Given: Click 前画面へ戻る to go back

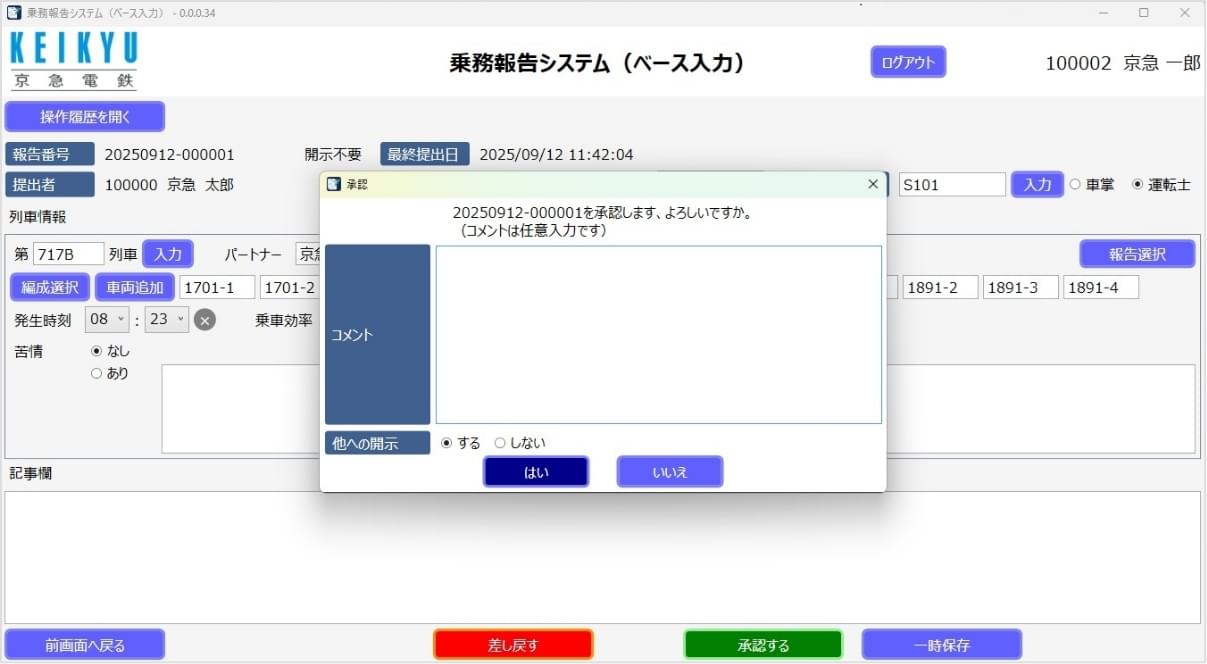Looking at the screenshot, I should [85, 643].
